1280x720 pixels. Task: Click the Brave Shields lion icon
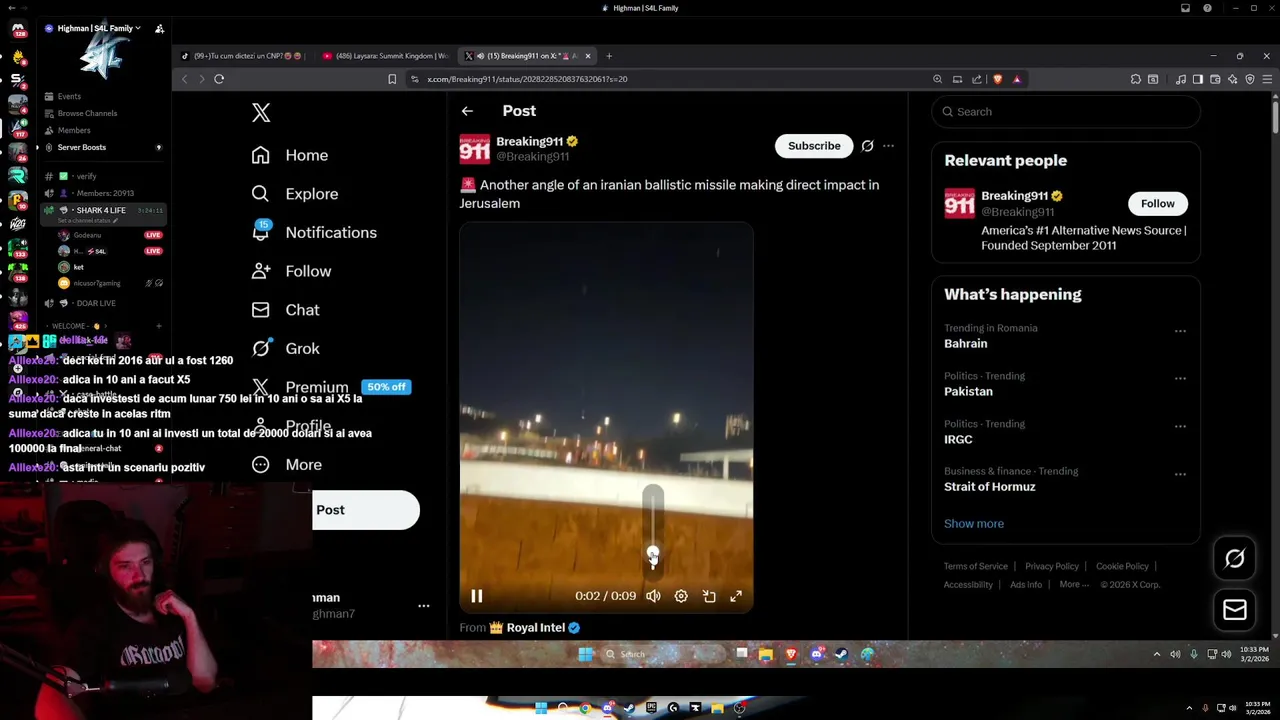(x=997, y=79)
